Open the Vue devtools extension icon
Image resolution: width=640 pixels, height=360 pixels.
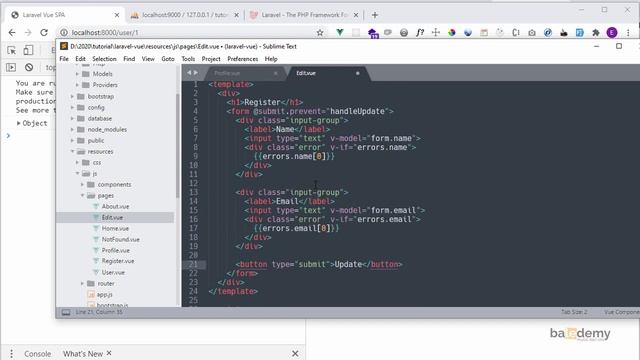point(340,32)
